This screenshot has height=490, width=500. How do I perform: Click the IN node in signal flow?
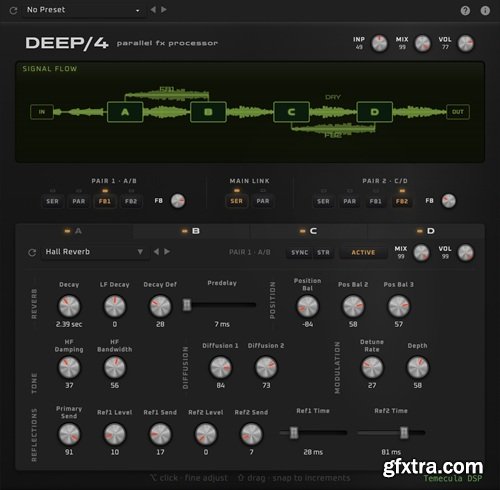[42, 112]
